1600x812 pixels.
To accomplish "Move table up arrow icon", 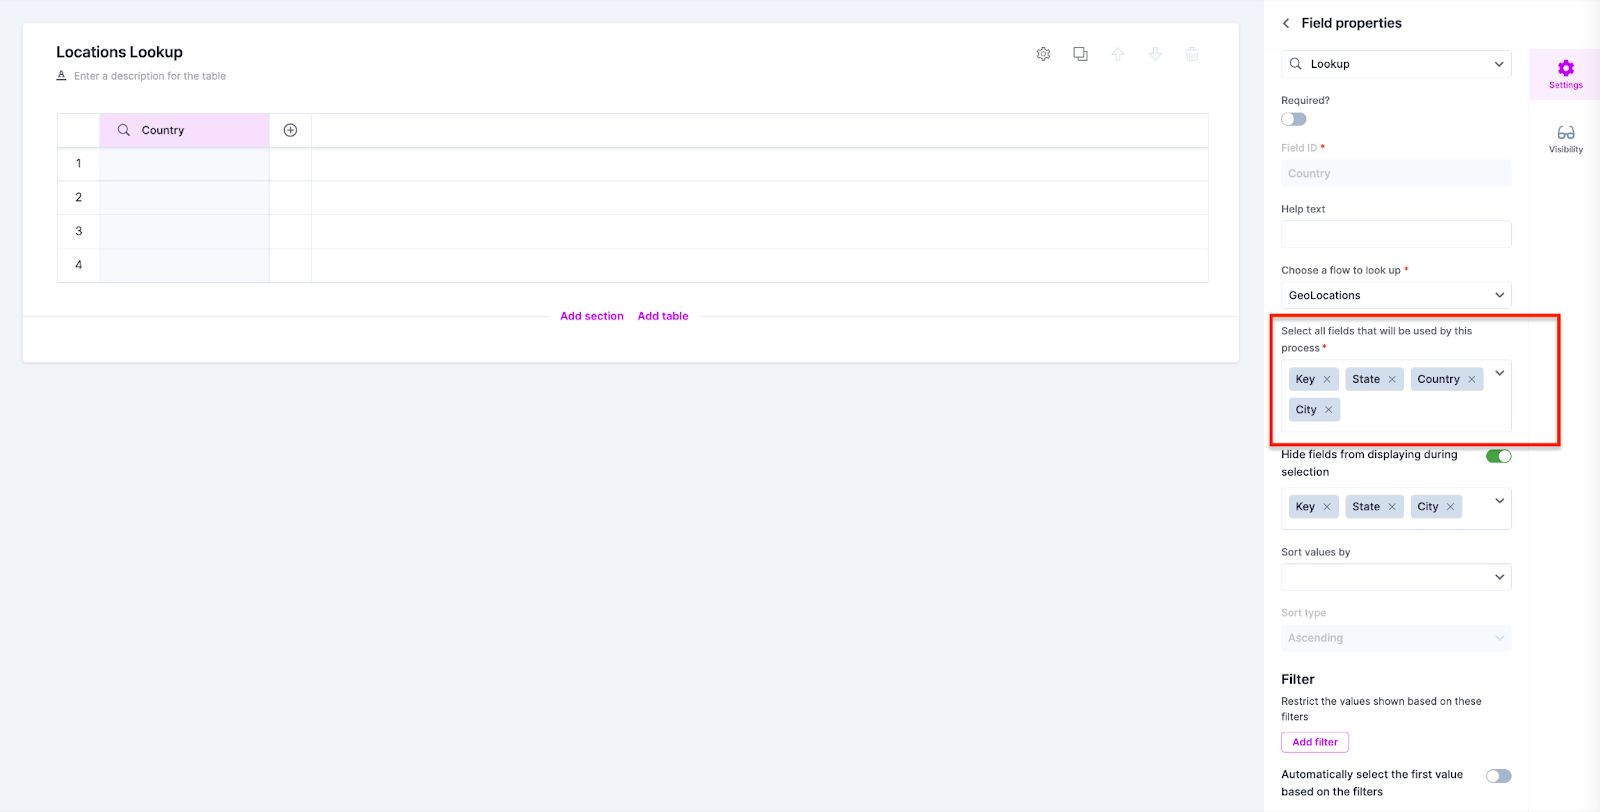I will (x=1118, y=54).
